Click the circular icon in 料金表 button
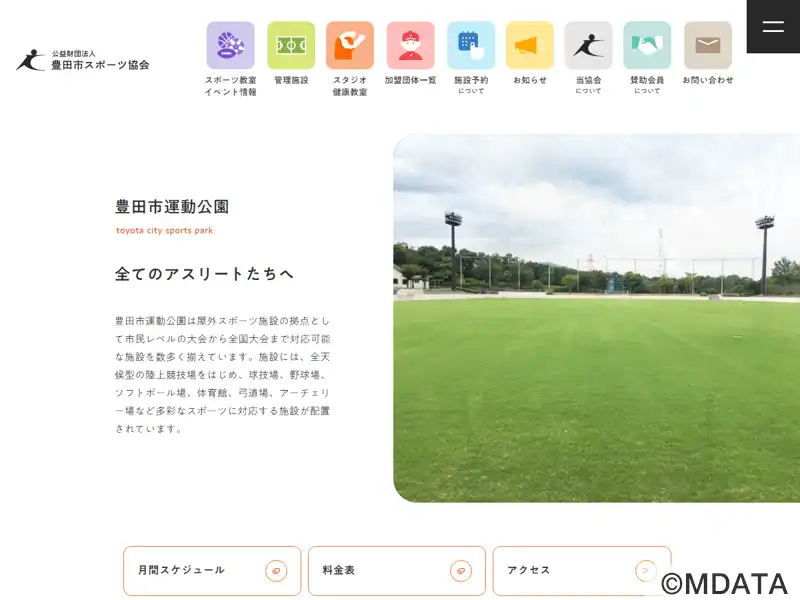 (x=461, y=570)
